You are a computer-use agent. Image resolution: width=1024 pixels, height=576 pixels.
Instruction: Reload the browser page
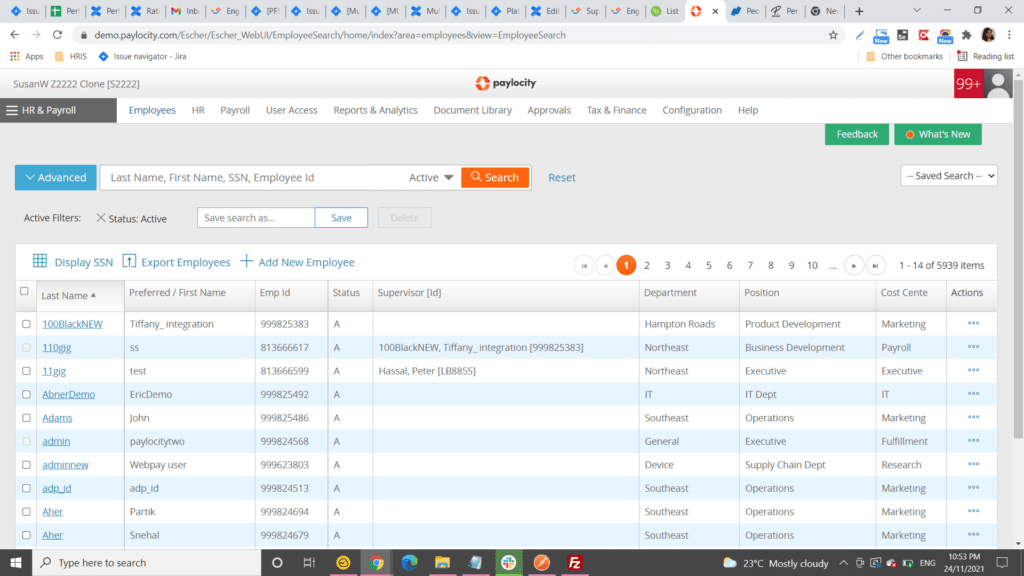coord(57,35)
